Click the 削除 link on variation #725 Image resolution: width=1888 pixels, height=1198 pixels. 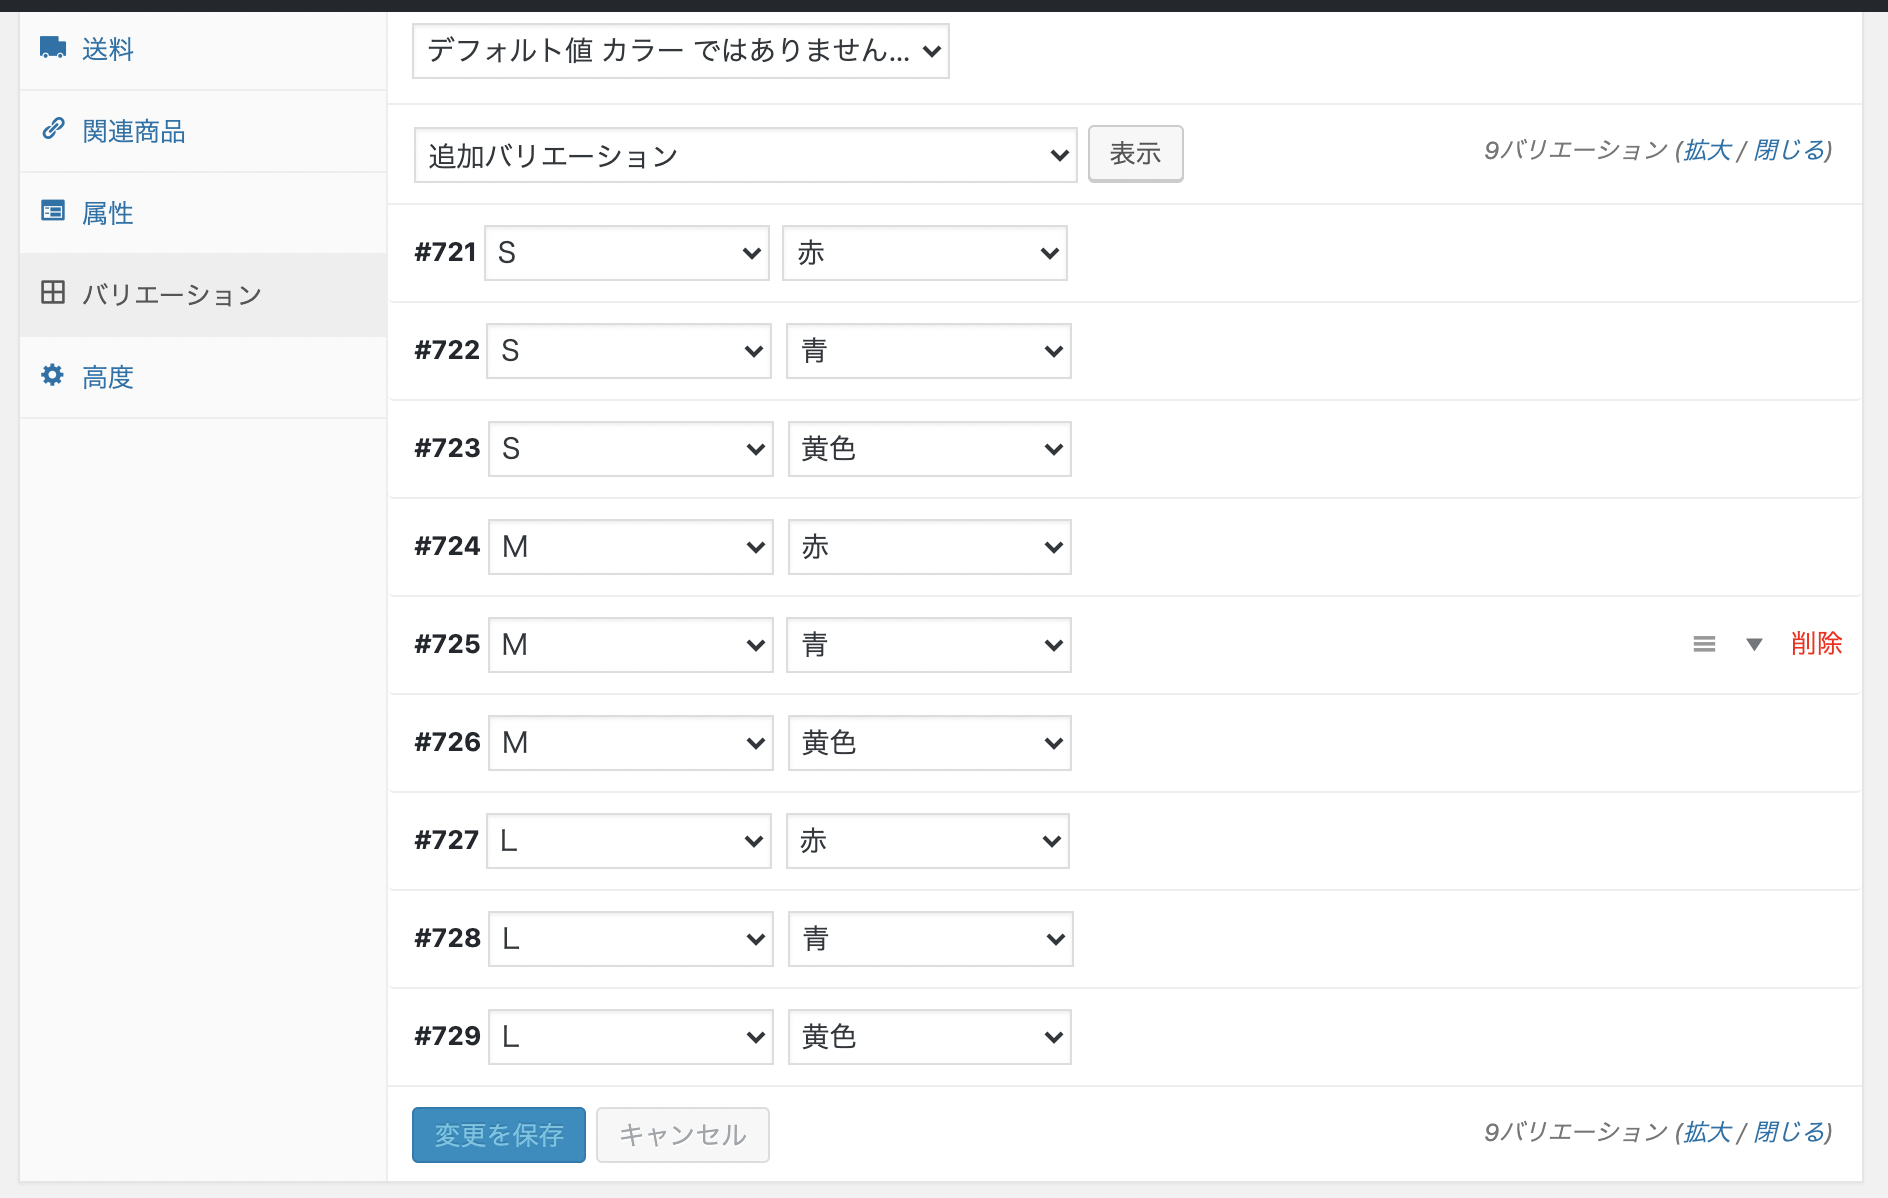tap(1816, 644)
